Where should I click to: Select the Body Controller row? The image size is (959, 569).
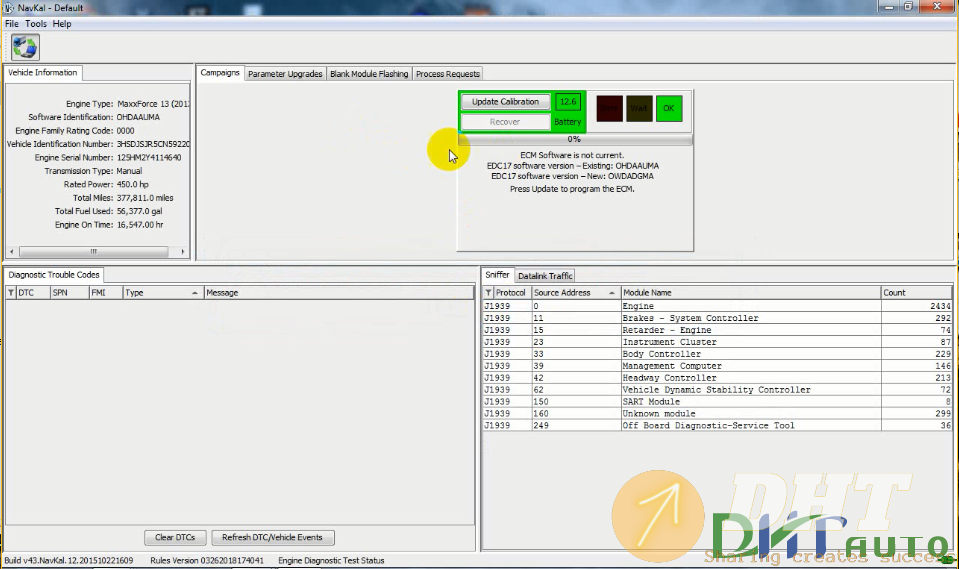pyautogui.click(x=717, y=354)
